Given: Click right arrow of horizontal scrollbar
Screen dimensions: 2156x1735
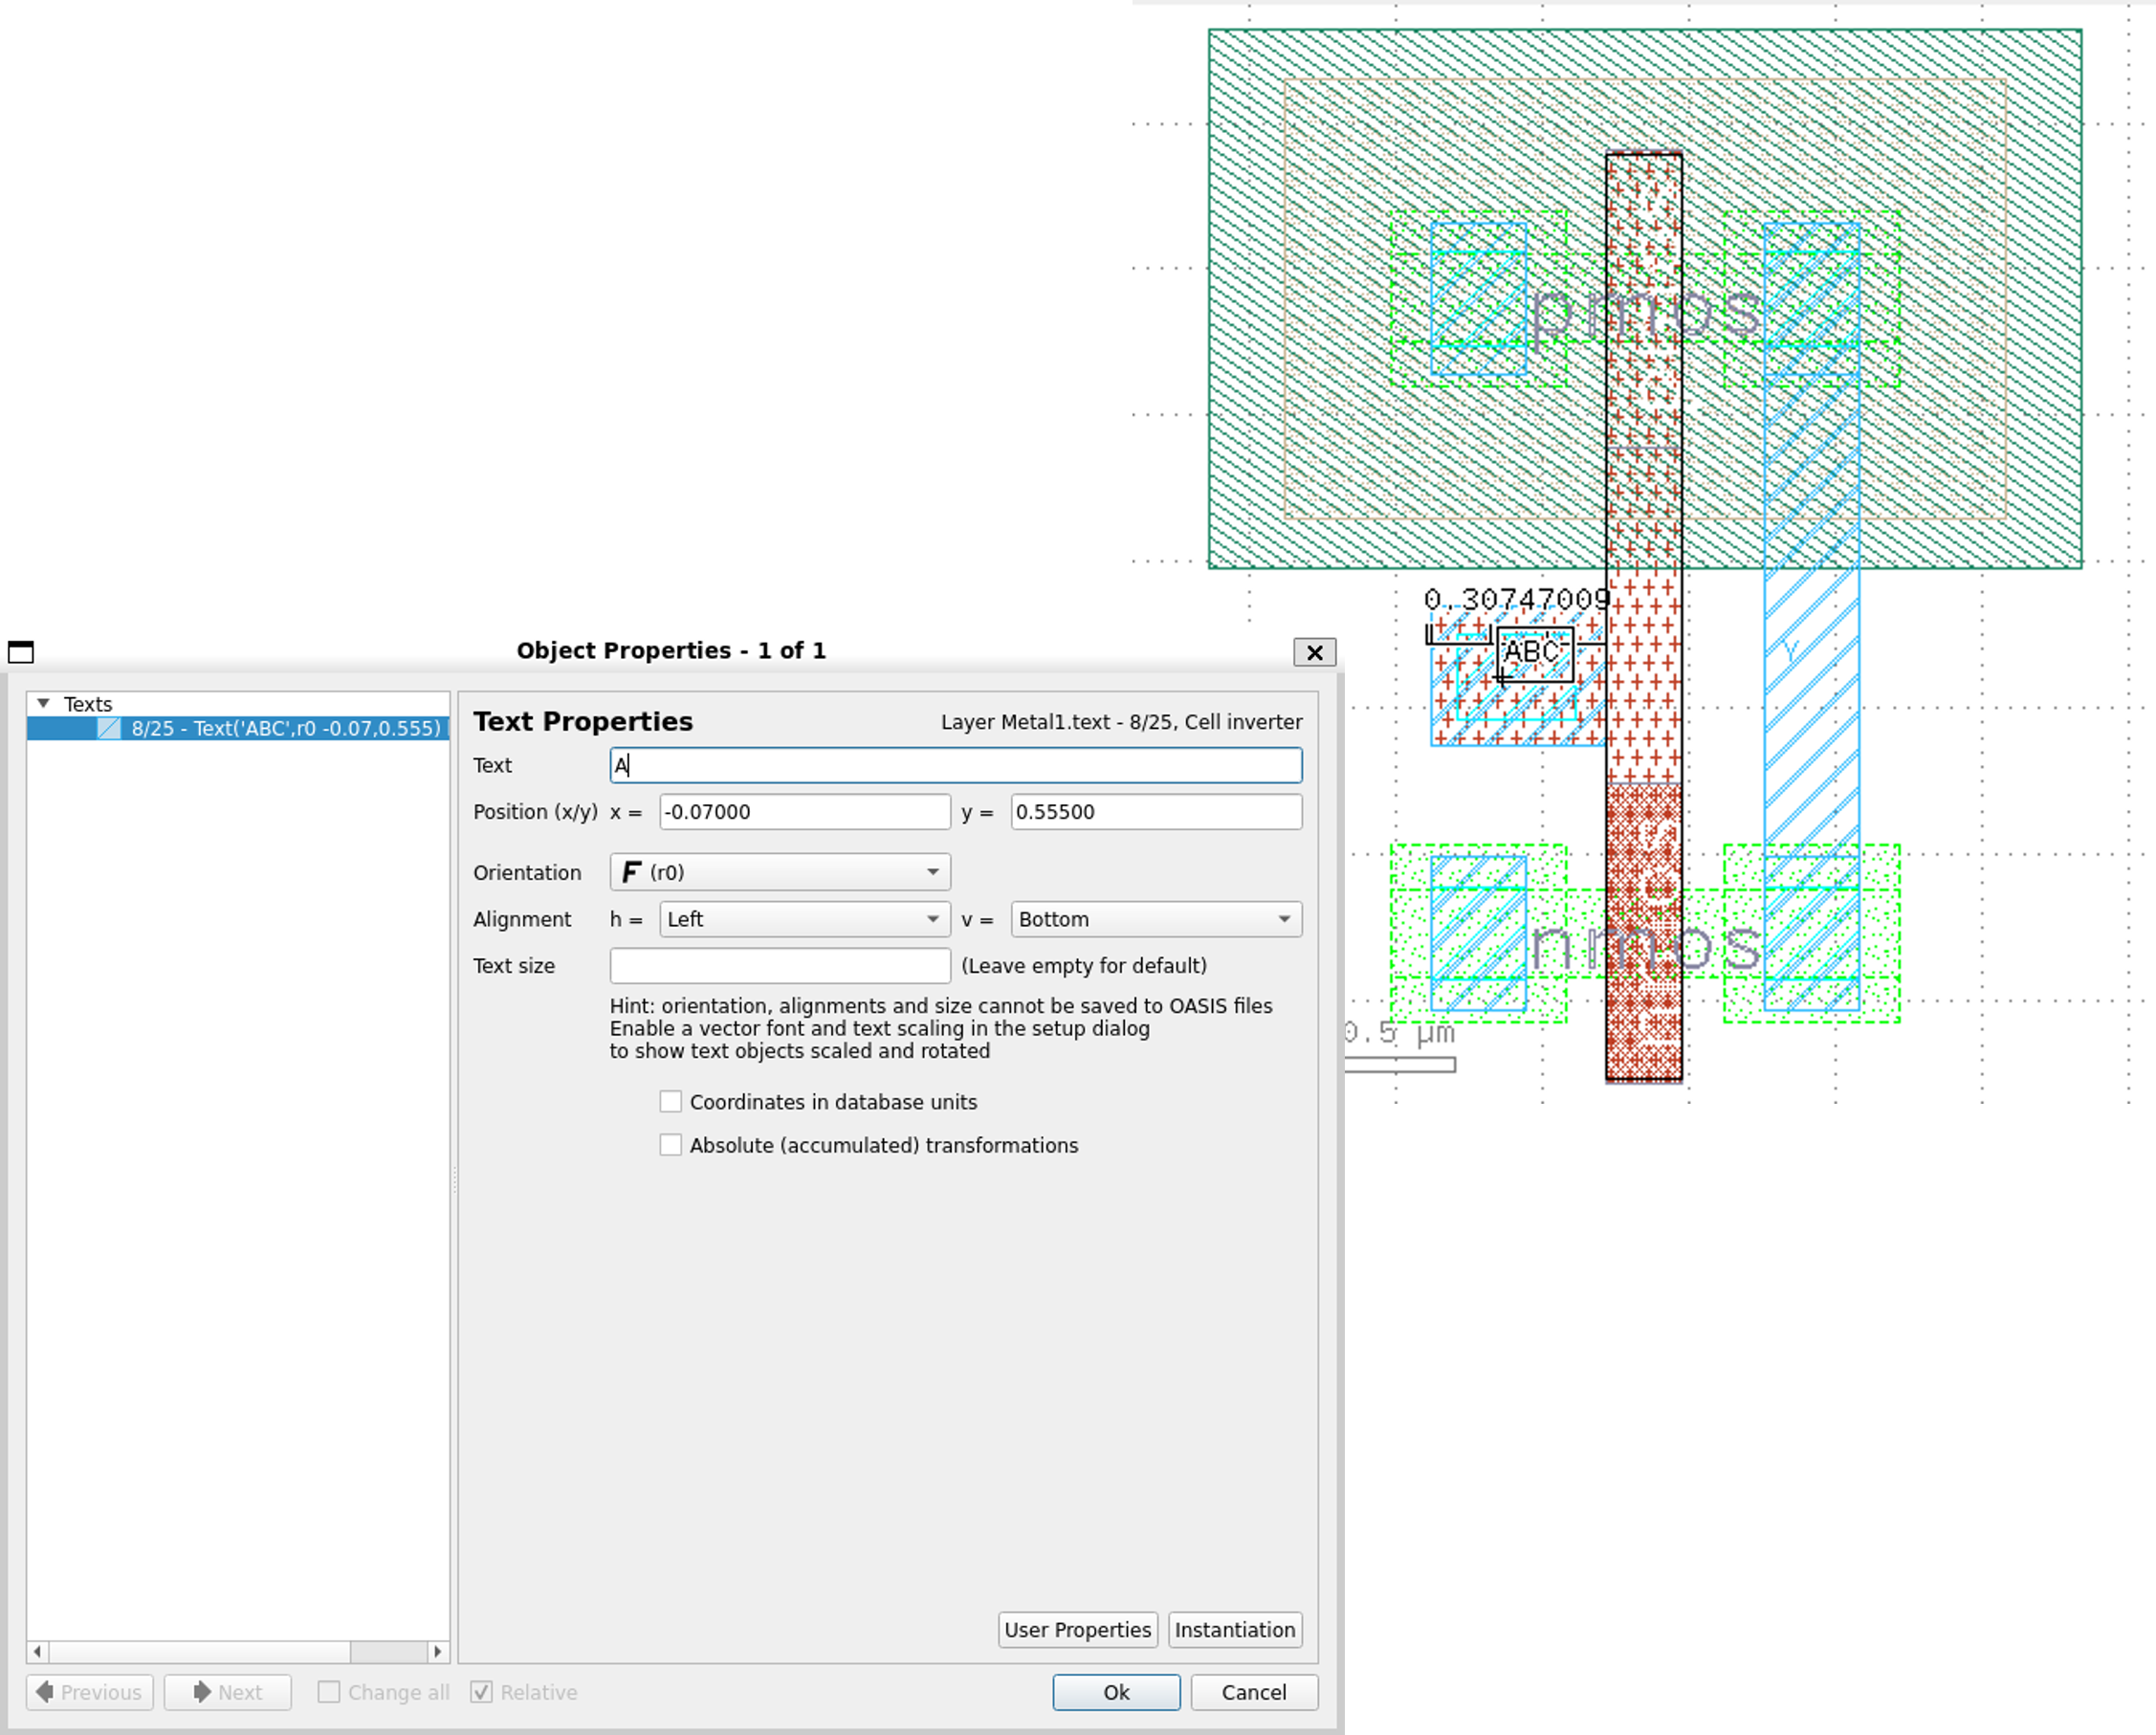Looking at the screenshot, I should pos(438,1651).
